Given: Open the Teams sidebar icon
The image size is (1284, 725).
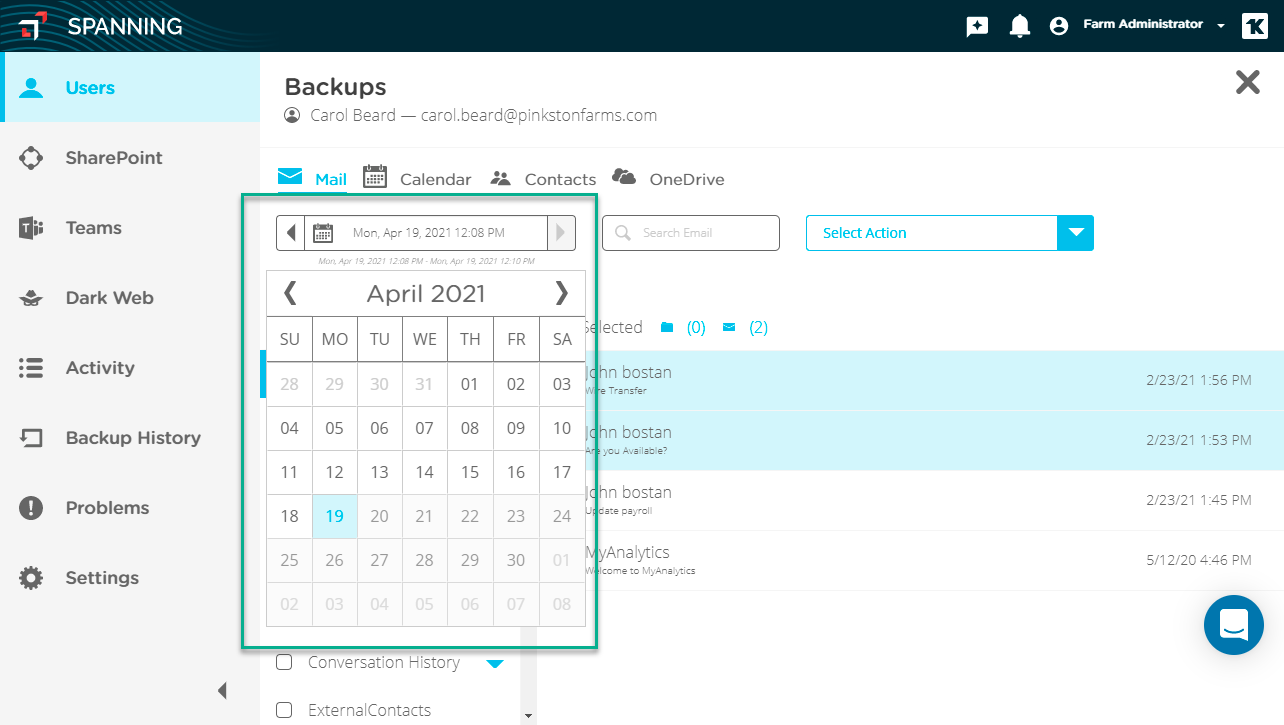Looking at the screenshot, I should (31, 228).
